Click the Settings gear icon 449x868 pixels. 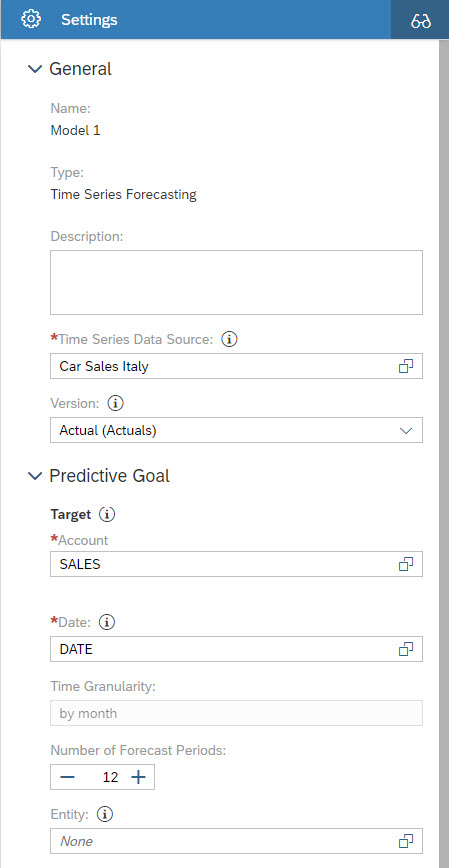click(30, 19)
